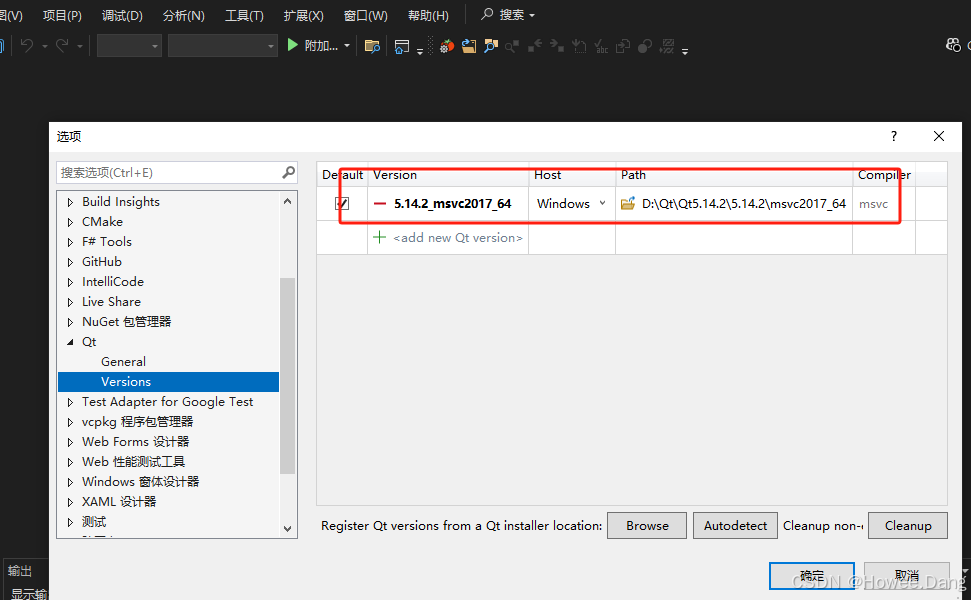
Task: Click green plus to add Qt version
Action: (380, 237)
